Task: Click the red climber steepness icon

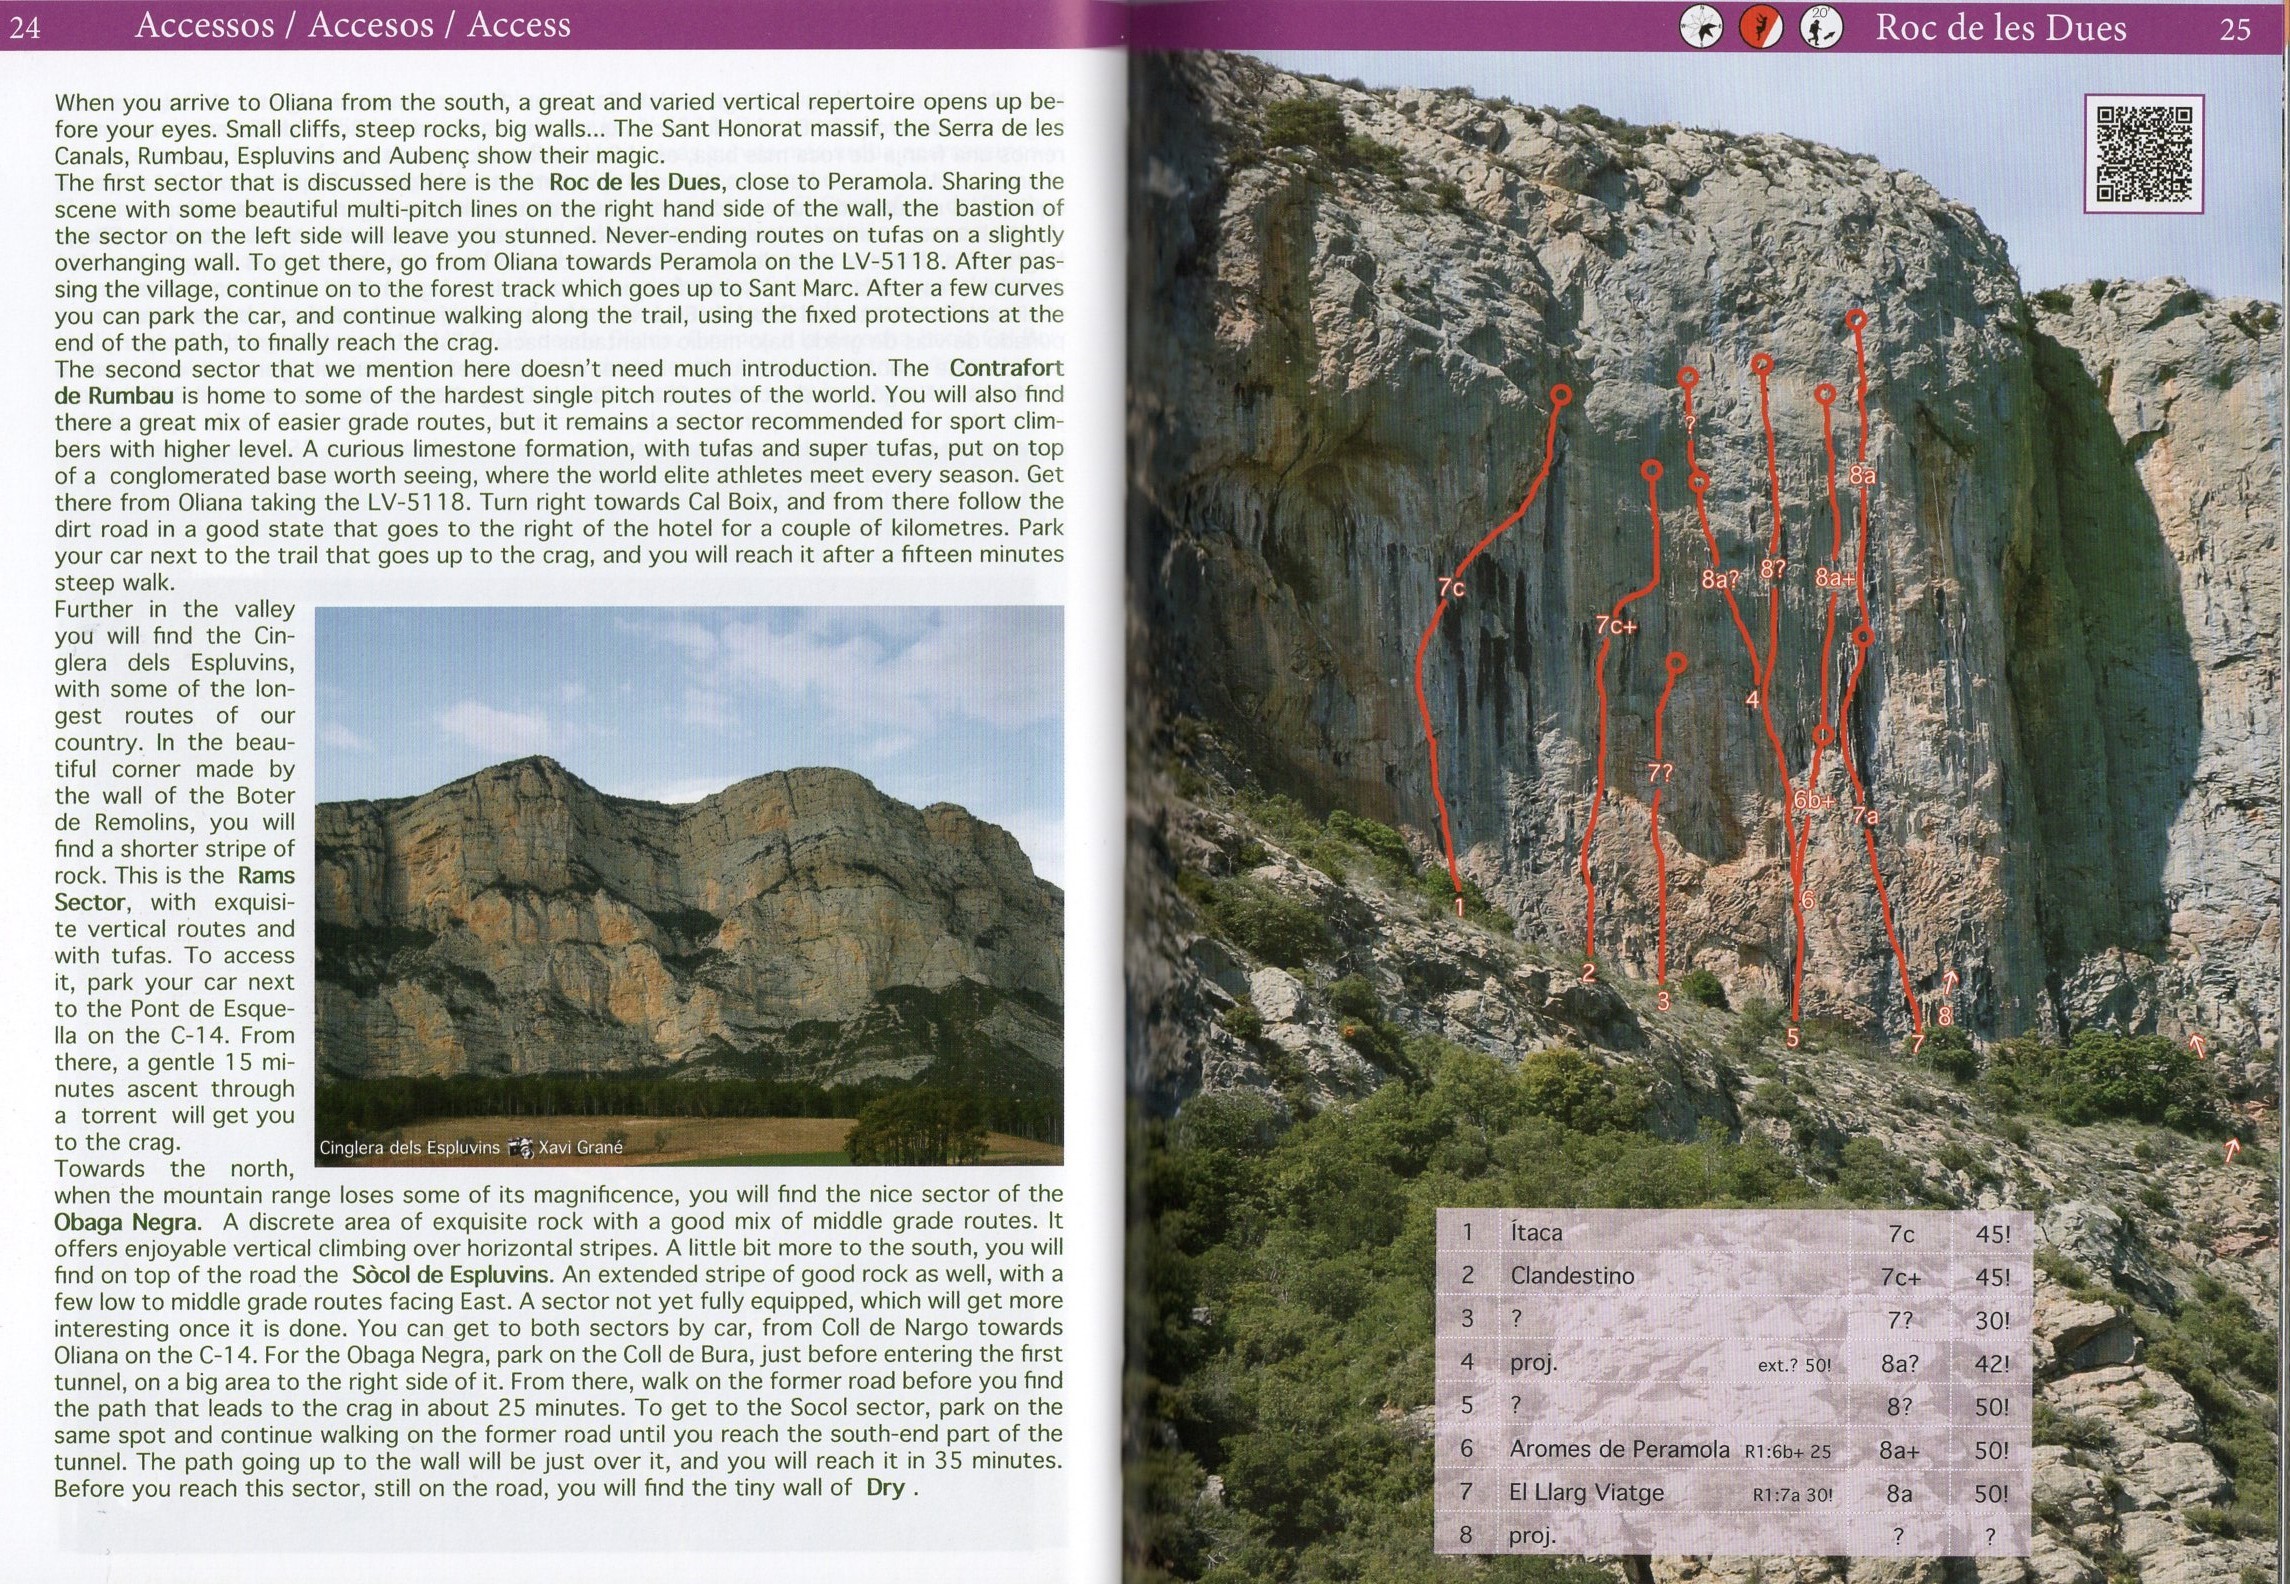Action: [x=1761, y=28]
